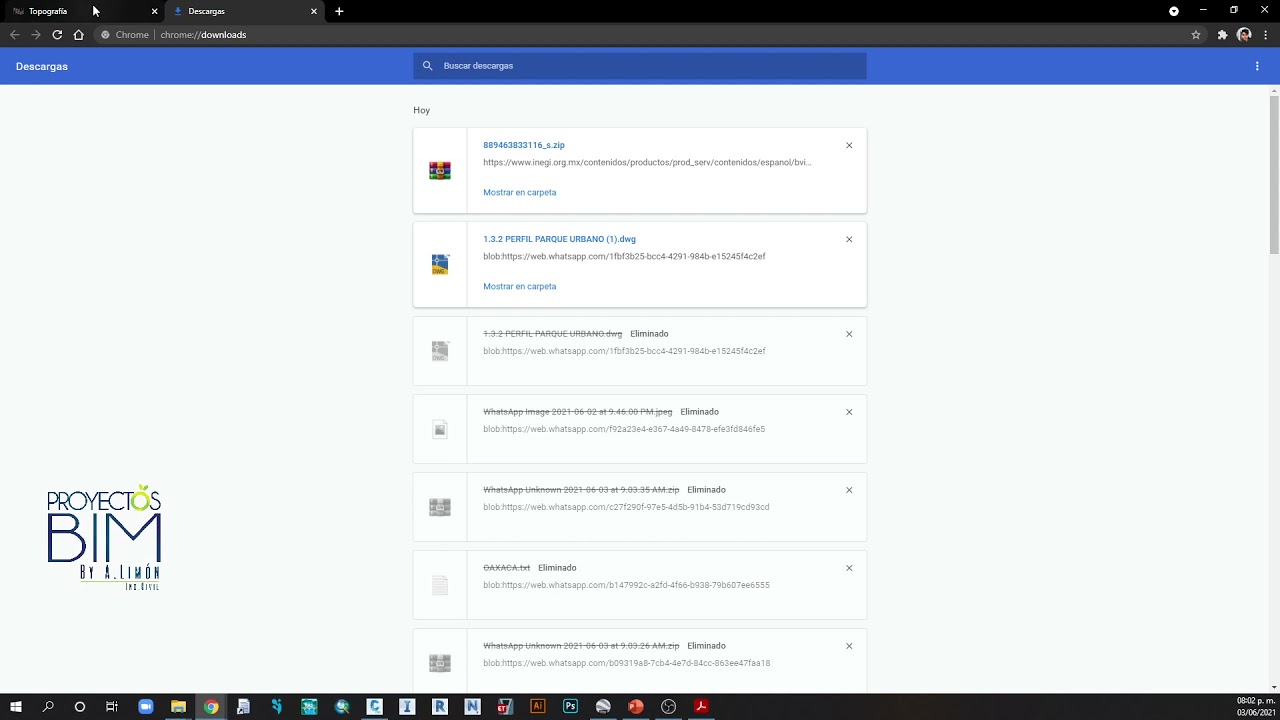Remove WhatsApp Unknown 9.03.26 AM.zip entry

coord(849,646)
